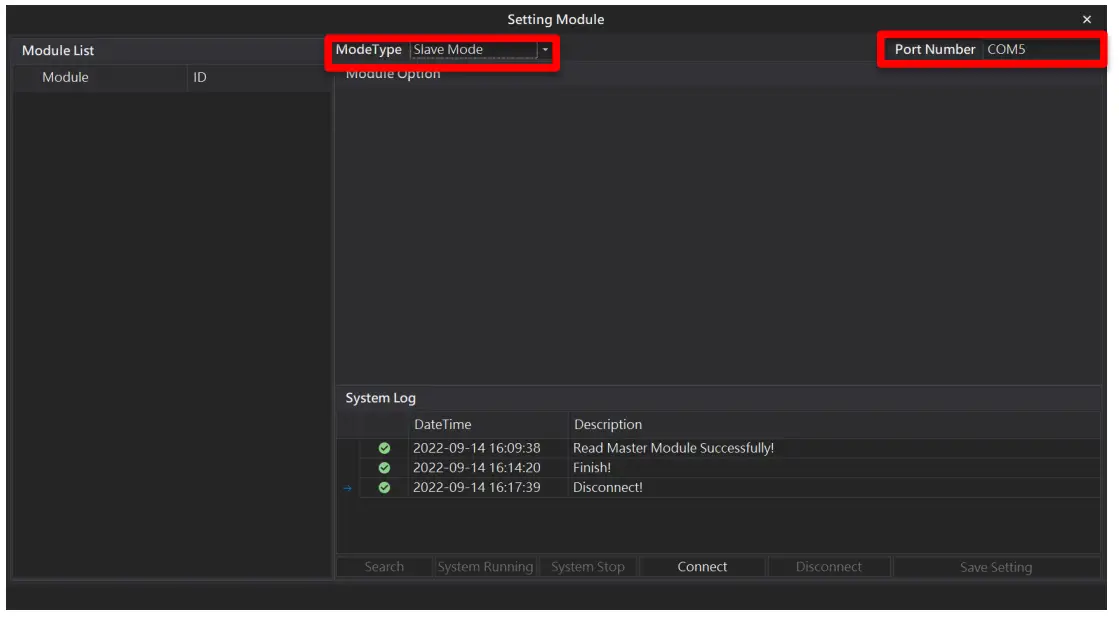This screenshot has width=1119, height=620.
Task: Click the Module Option panel title
Action: (x=393, y=74)
